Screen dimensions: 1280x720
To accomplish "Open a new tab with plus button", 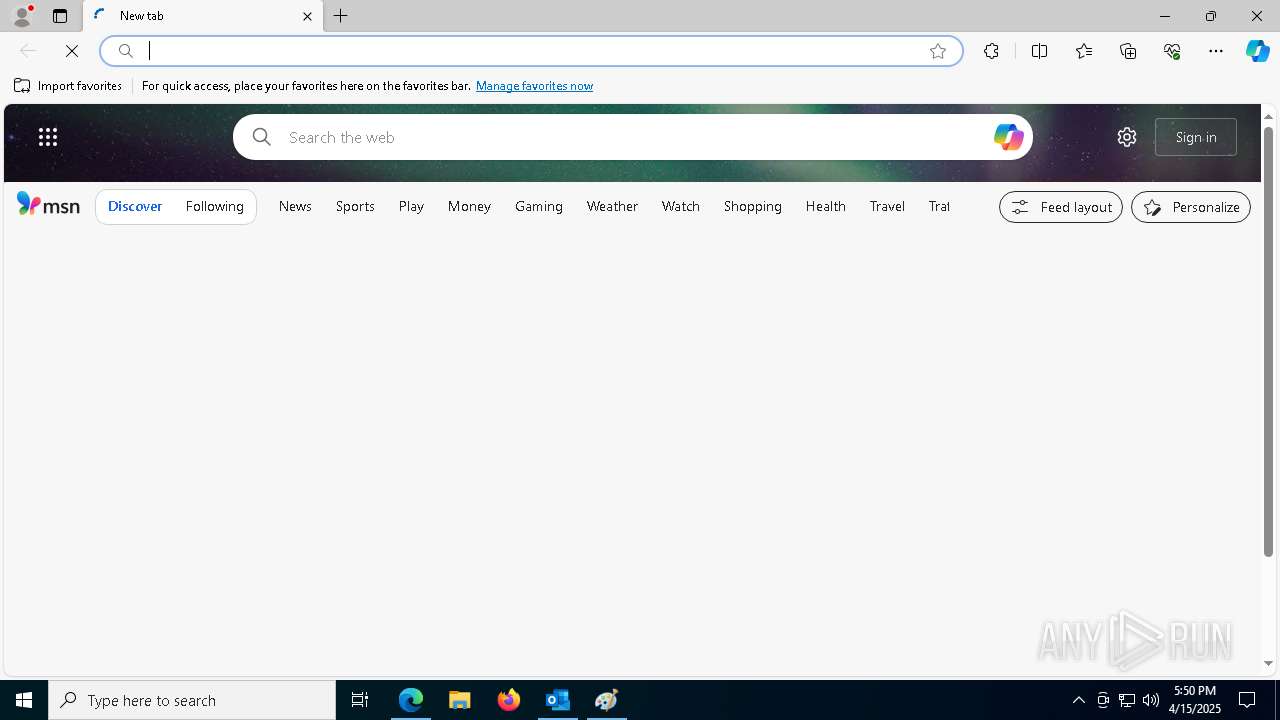I will pos(341,16).
